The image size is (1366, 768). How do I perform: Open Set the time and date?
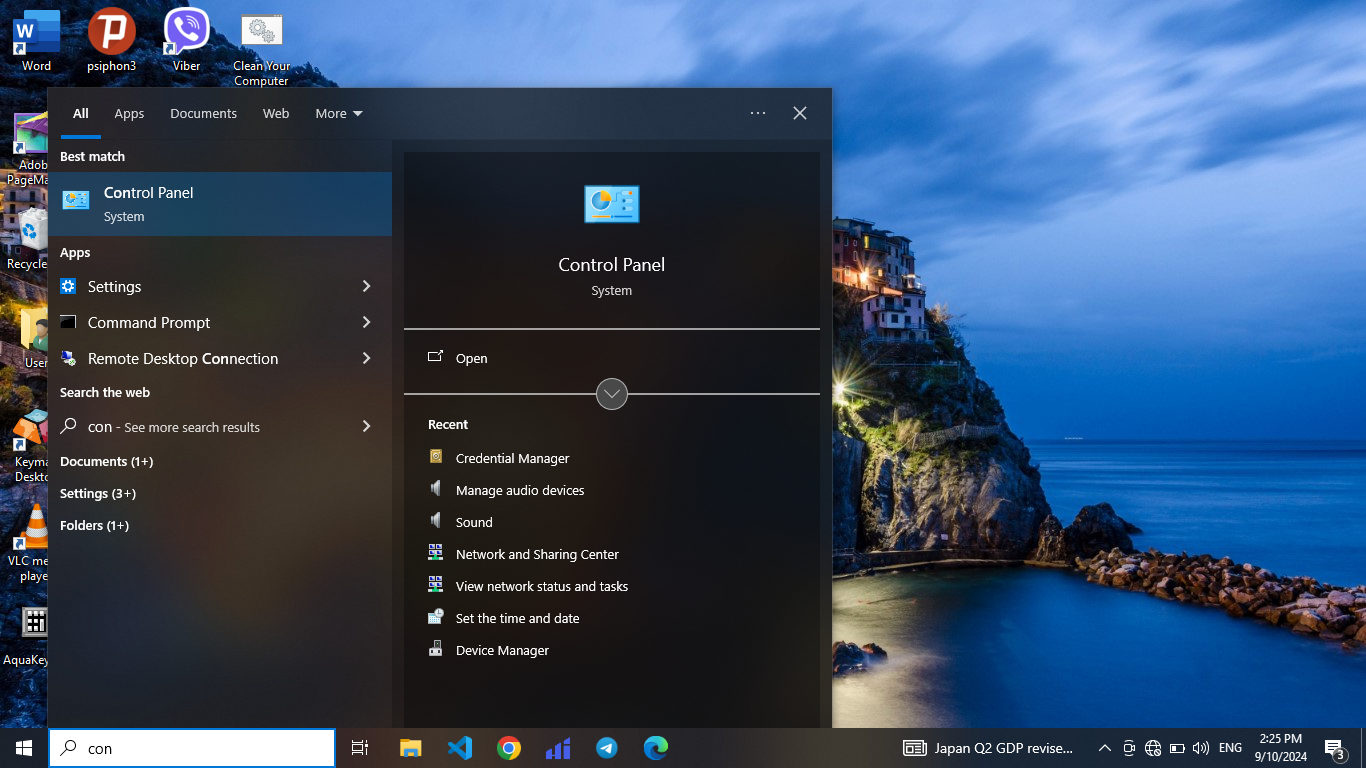(x=517, y=618)
